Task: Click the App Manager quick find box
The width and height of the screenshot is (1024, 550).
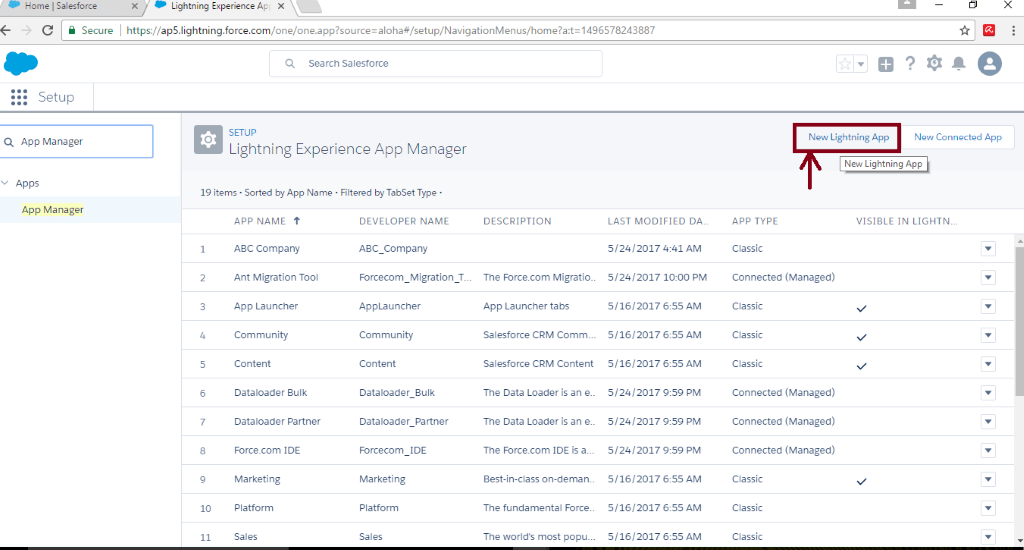Action: coord(77,141)
